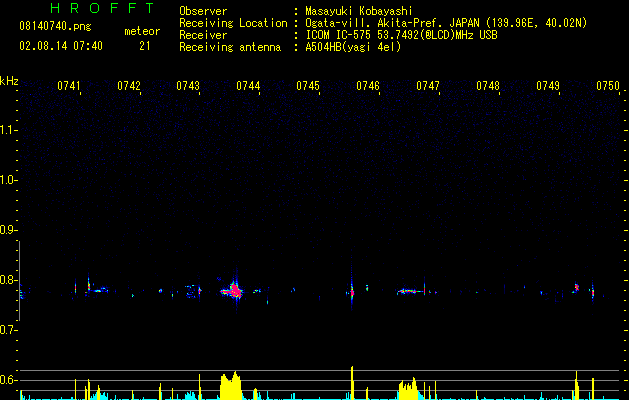Screen dimensions: 629x400
Task: Click the ICOM IC-575 receiver text
Action: click(401, 35)
